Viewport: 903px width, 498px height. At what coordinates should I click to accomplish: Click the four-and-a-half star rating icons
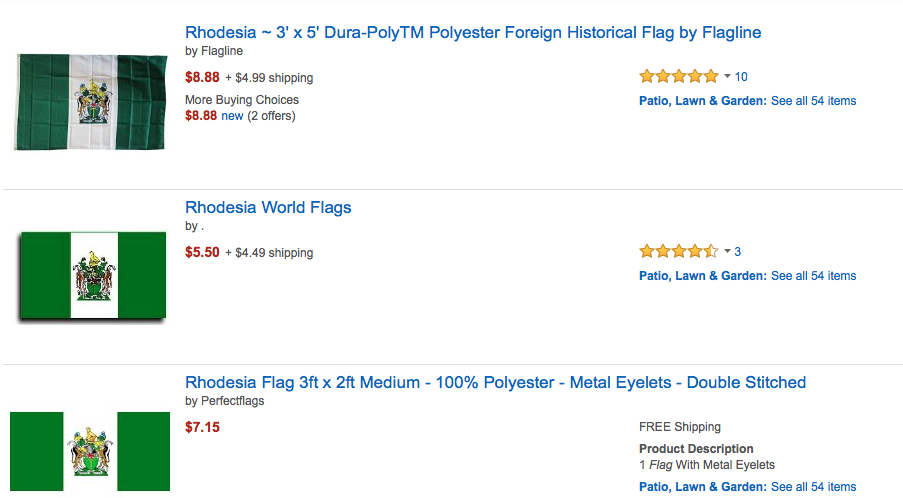679,251
